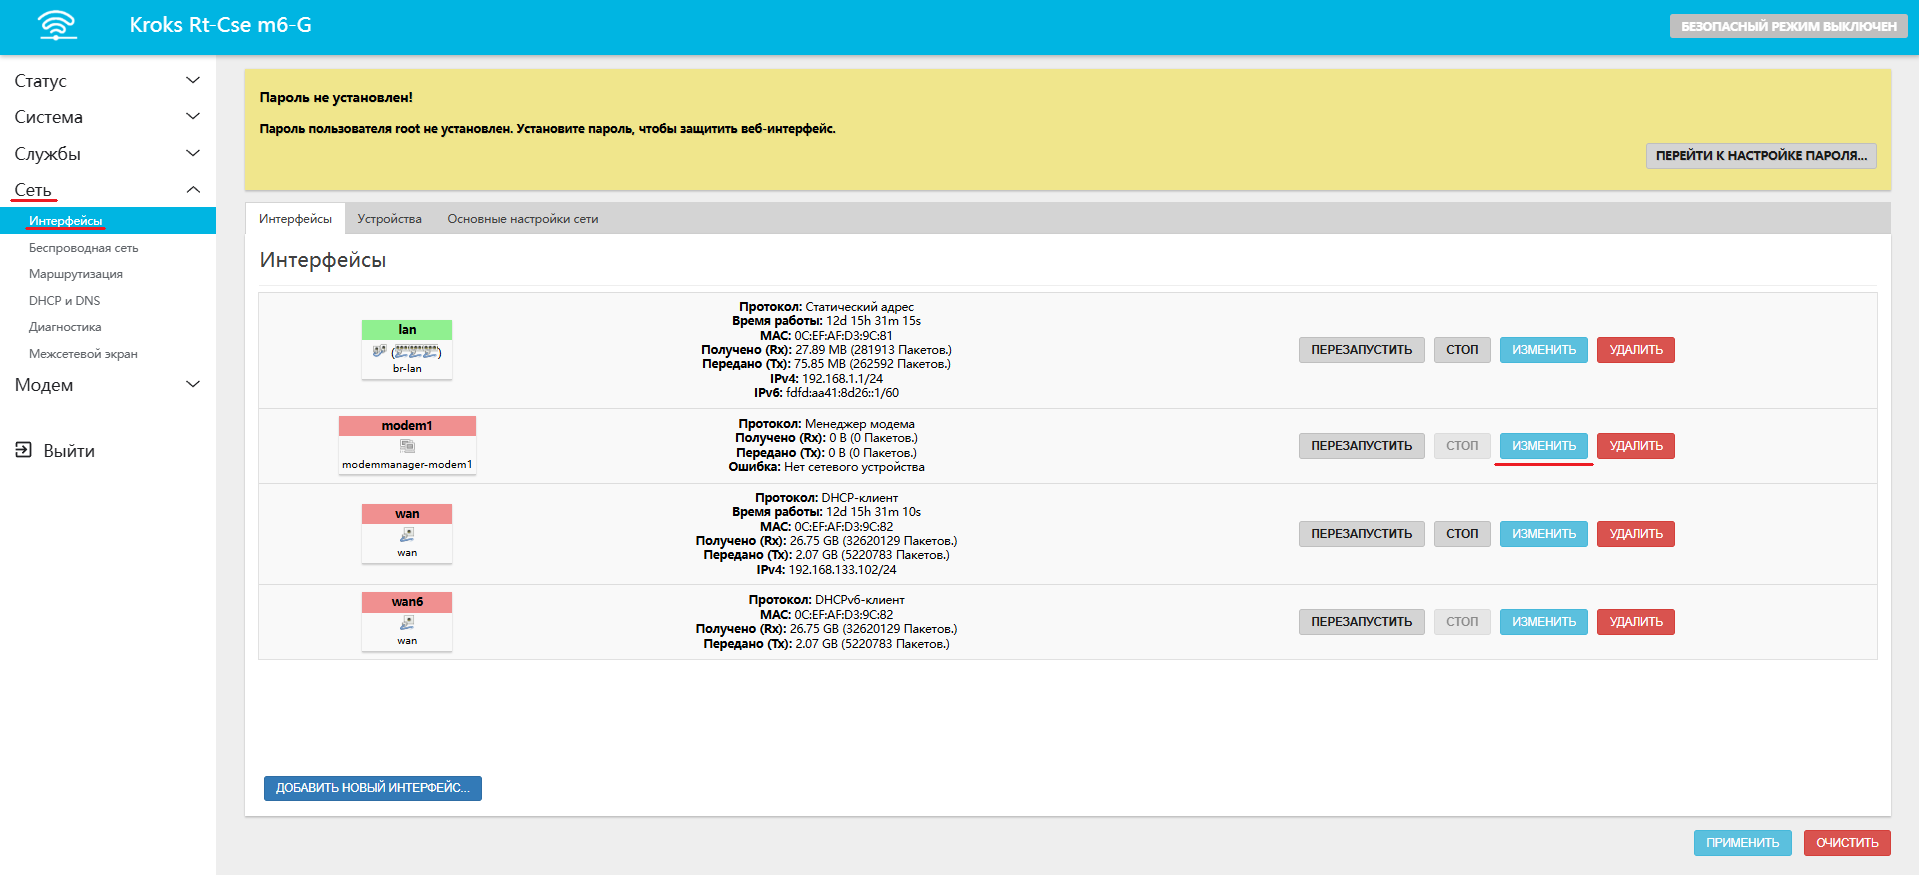Expand the Система sidebar section

point(193,117)
